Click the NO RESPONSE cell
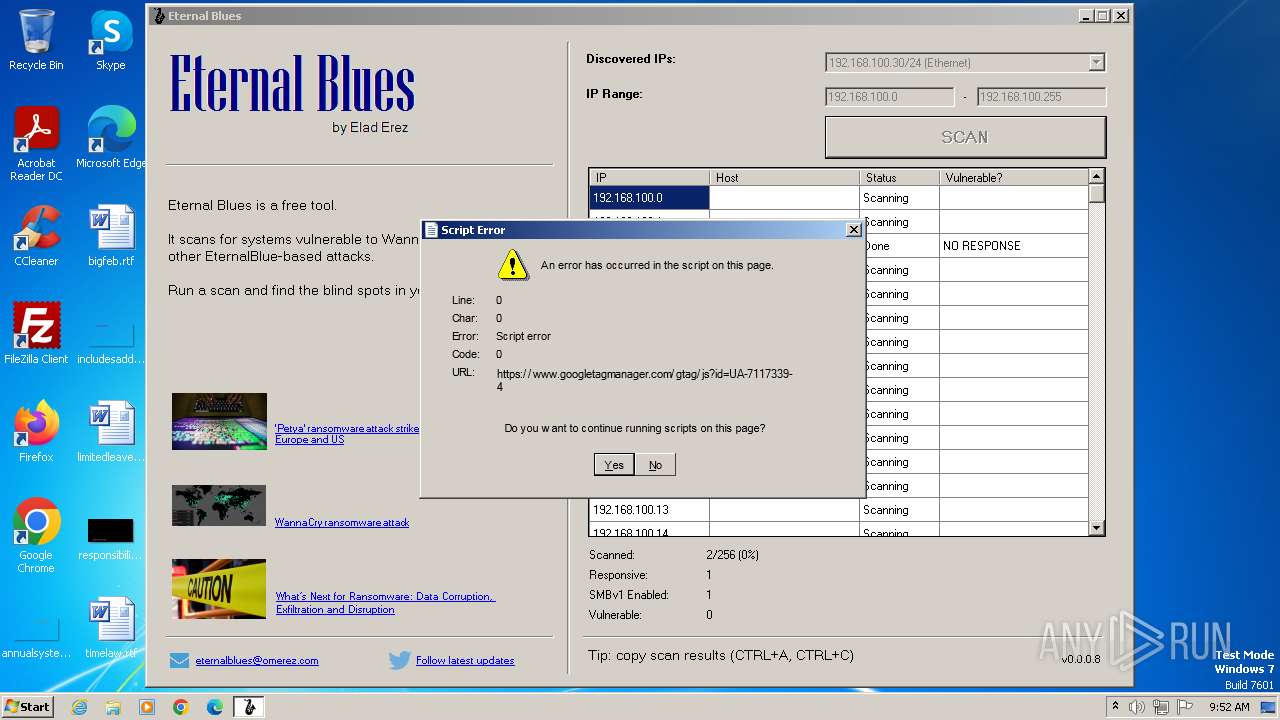This screenshot has width=1280, height=720. pyautogui.click(x=1013, y=246)
